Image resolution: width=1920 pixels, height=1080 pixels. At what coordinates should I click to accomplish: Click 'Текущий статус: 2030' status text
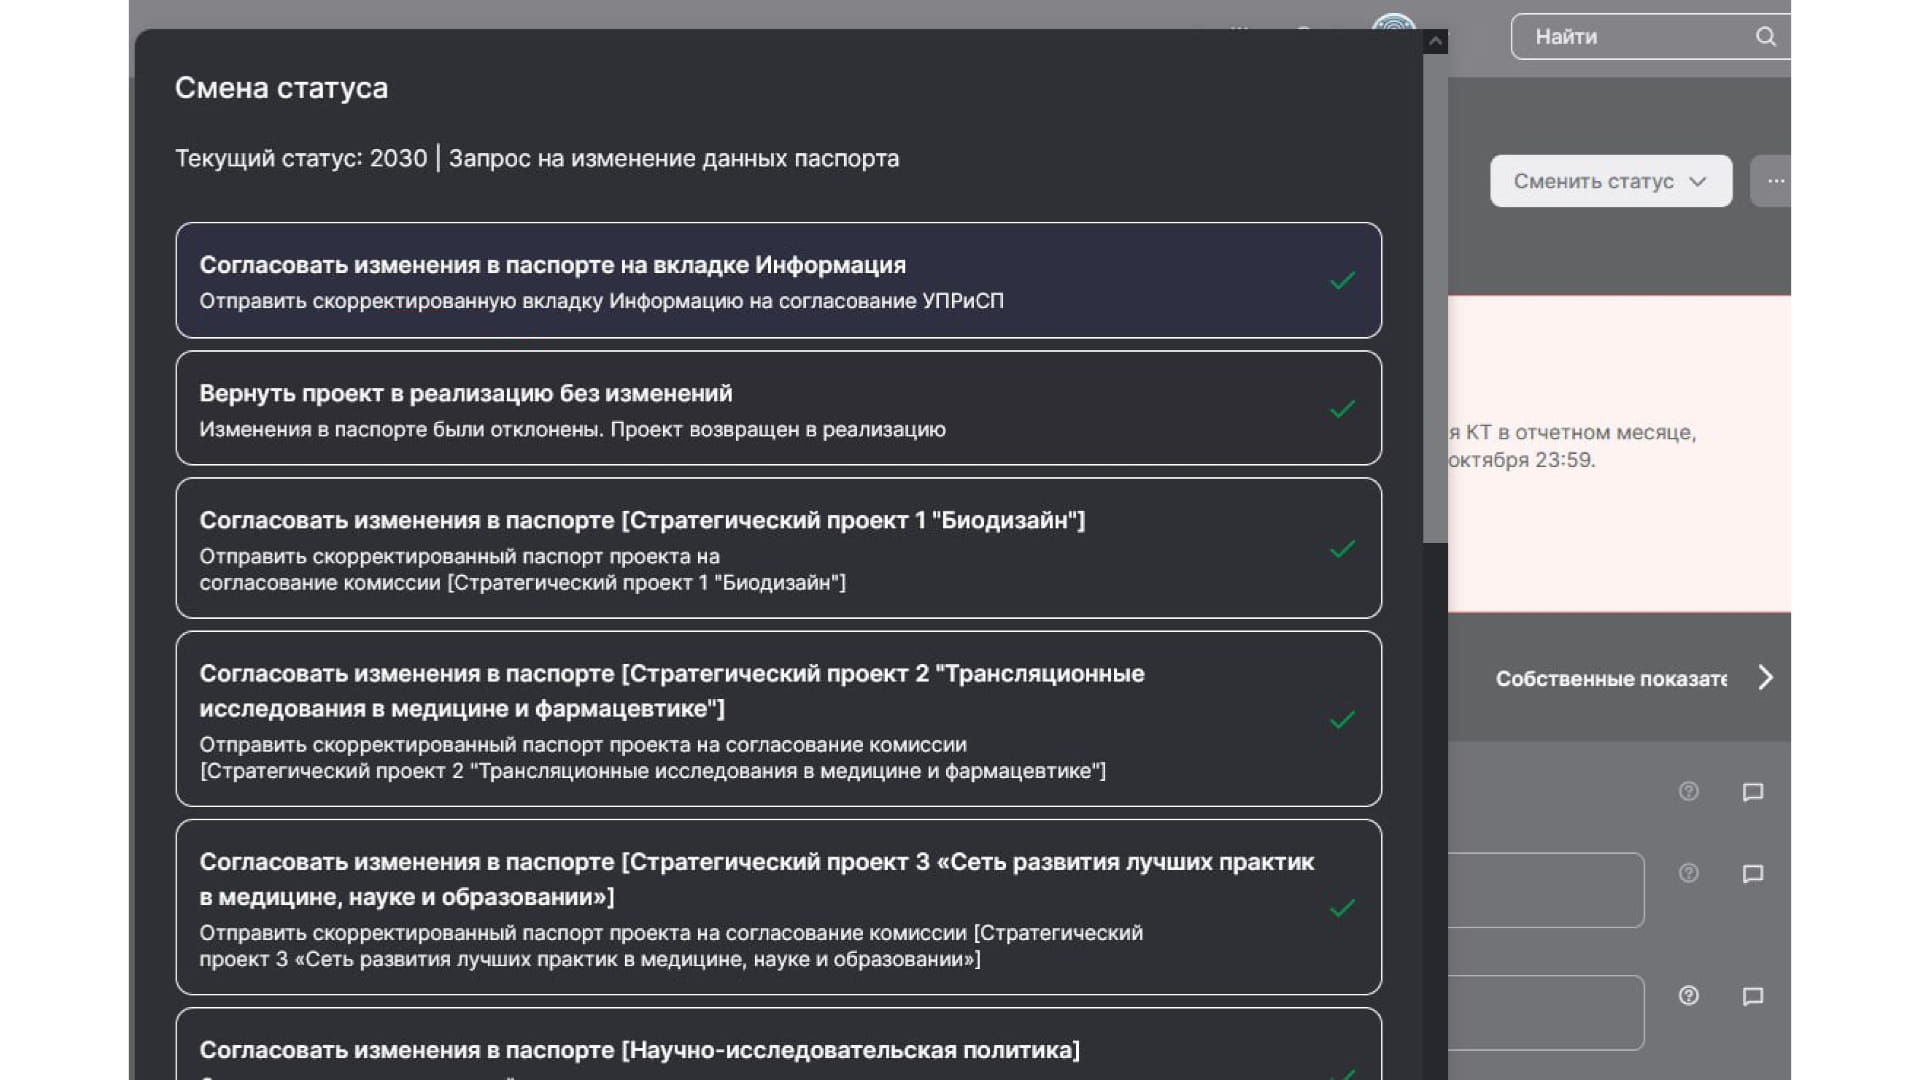[301, 159]
